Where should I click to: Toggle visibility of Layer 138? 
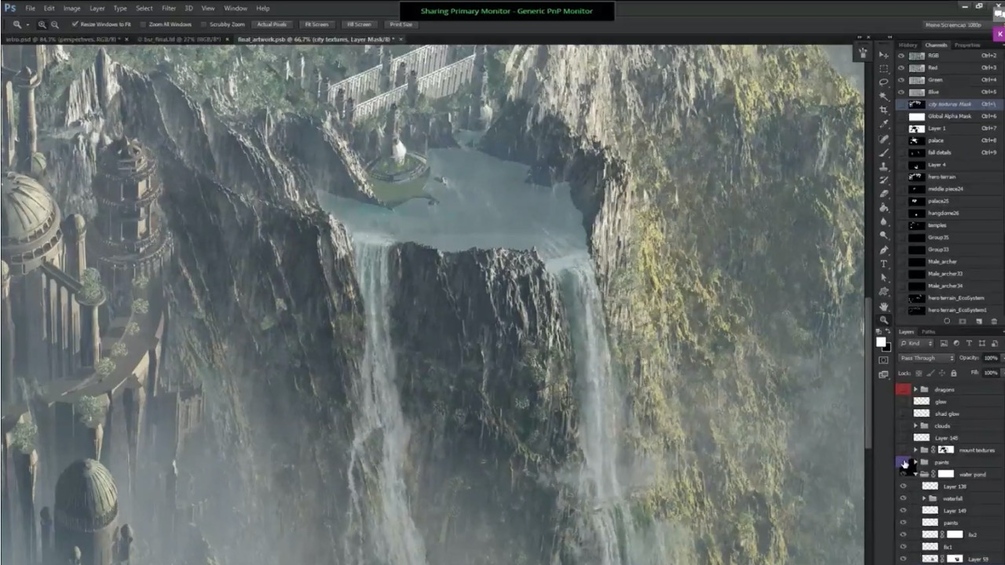tap(903, 486)
